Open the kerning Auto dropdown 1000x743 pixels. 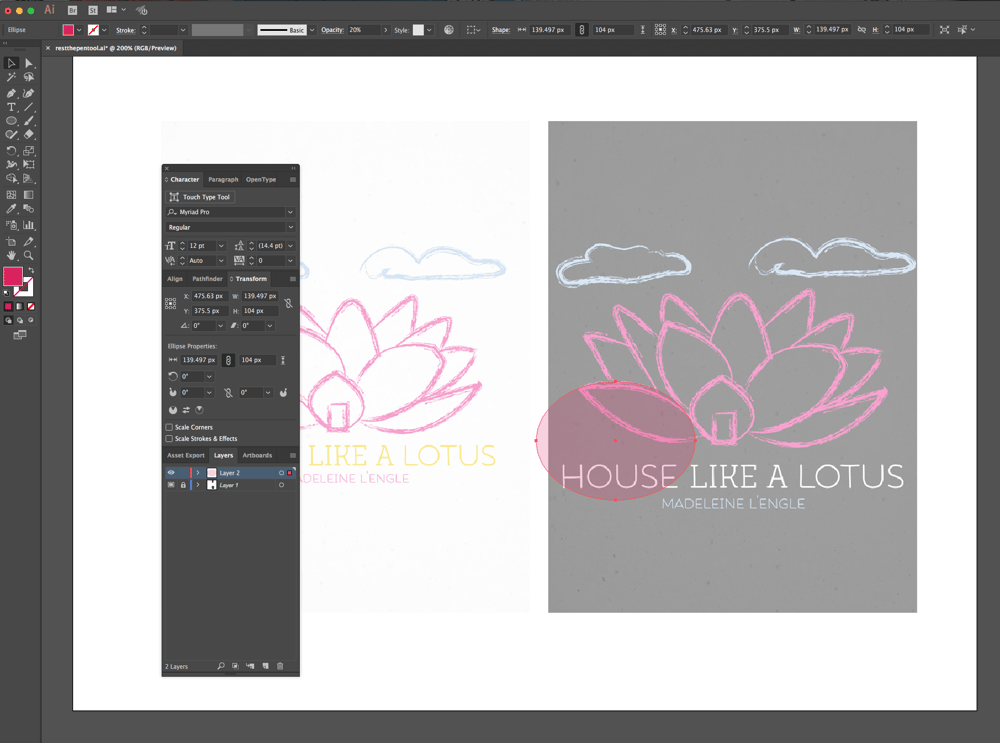pyautogui.click(x=221, y=260)
